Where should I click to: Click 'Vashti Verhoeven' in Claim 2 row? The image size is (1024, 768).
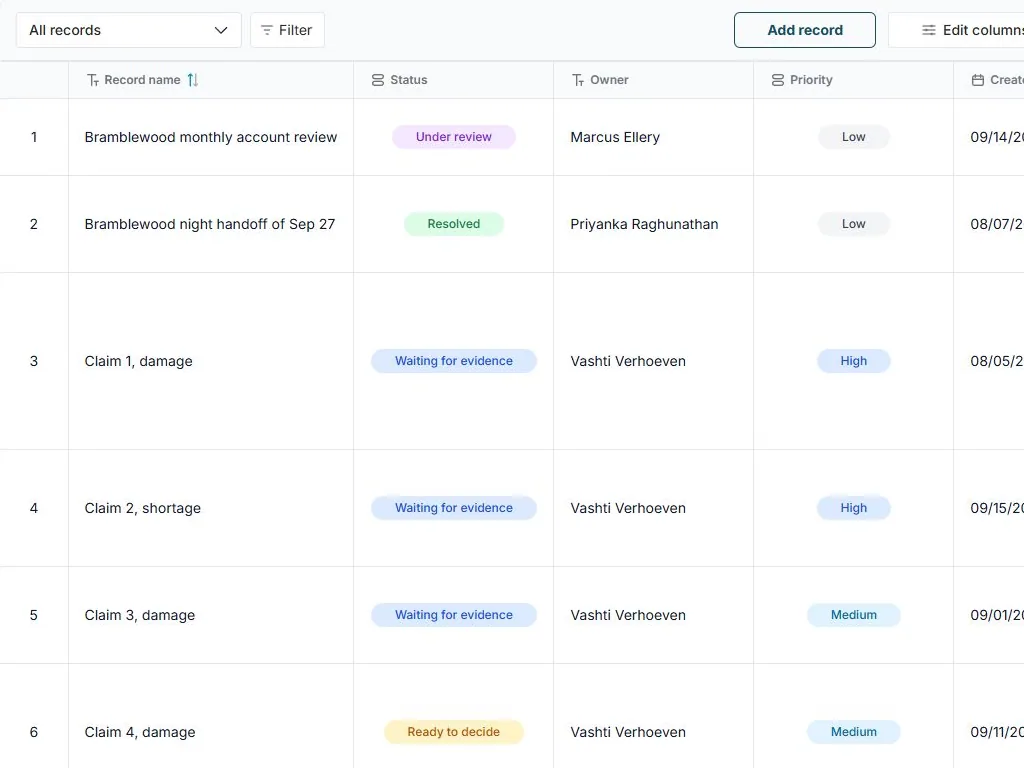point(628,508)
